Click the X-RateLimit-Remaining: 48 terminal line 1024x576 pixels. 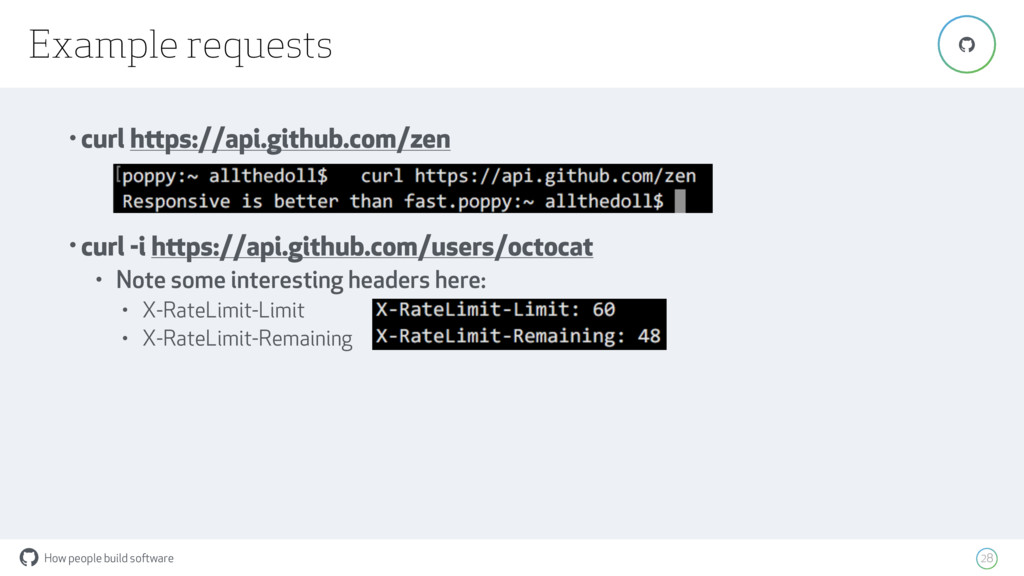(519, 336)
